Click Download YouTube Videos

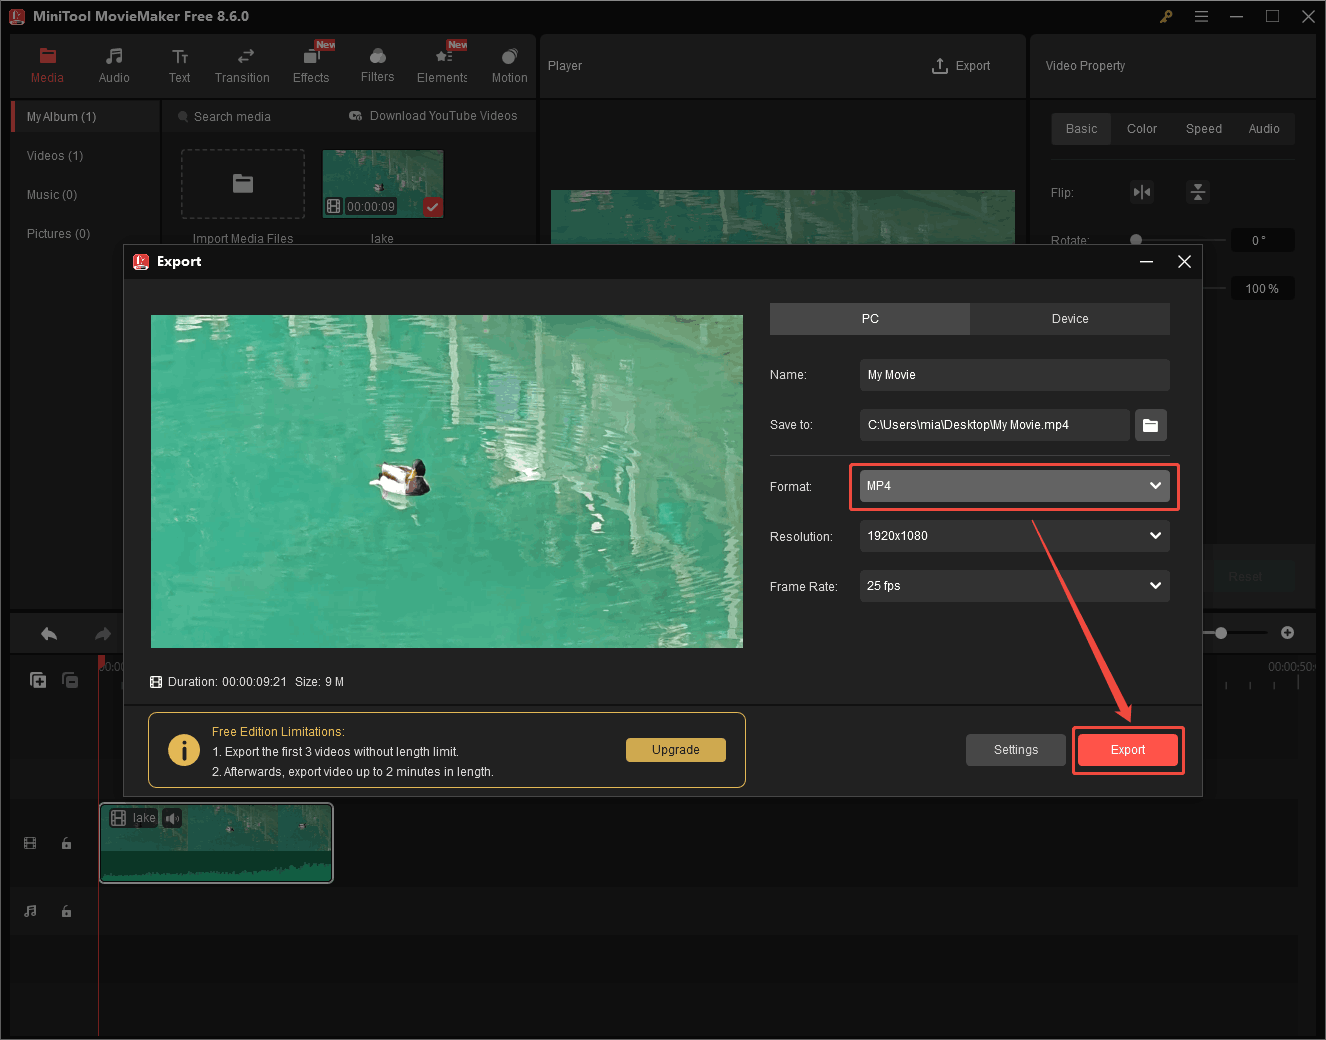pos(433,116)
